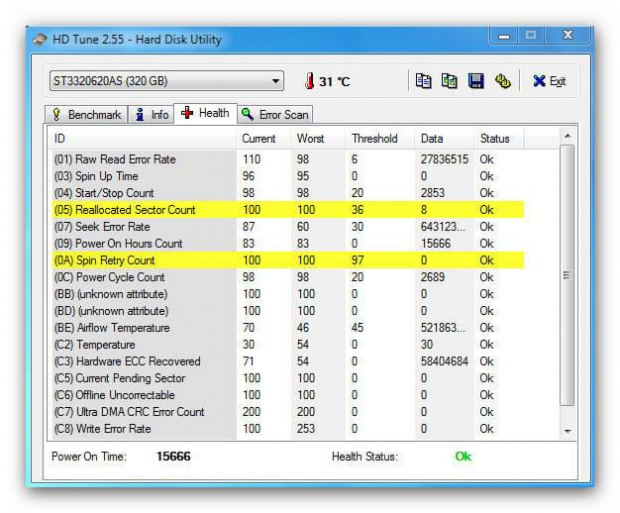620x513 pixels.
Task: Open the Error Scan tab
Action: [x=275, y=115]
